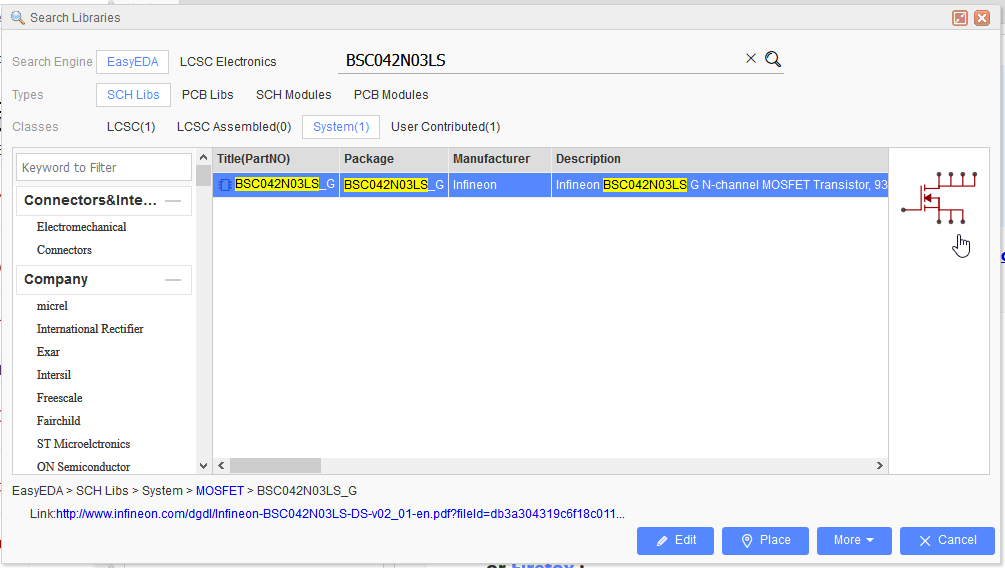The height and width of the screenshot is (568, 1005).
Task: Switch search engine to LCSC Electronics
Action: [x=228, y=62]
